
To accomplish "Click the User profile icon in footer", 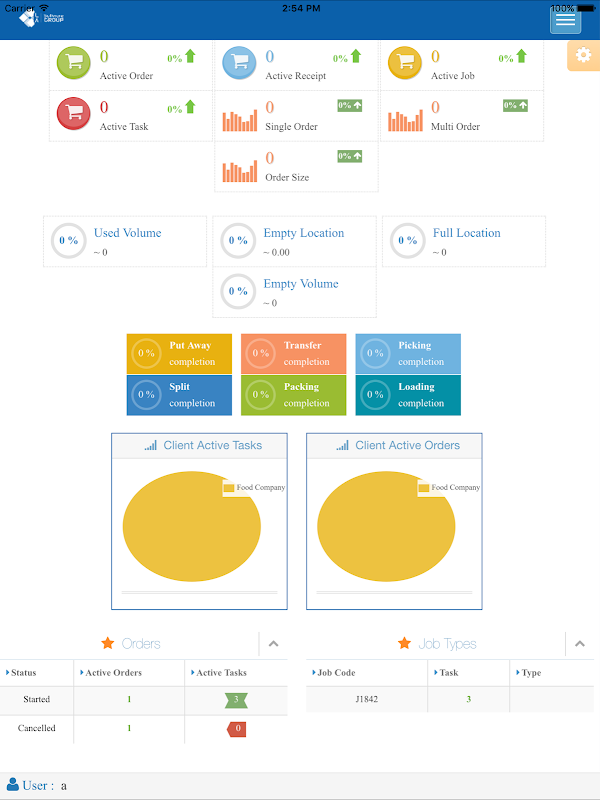I will (13, 784).
